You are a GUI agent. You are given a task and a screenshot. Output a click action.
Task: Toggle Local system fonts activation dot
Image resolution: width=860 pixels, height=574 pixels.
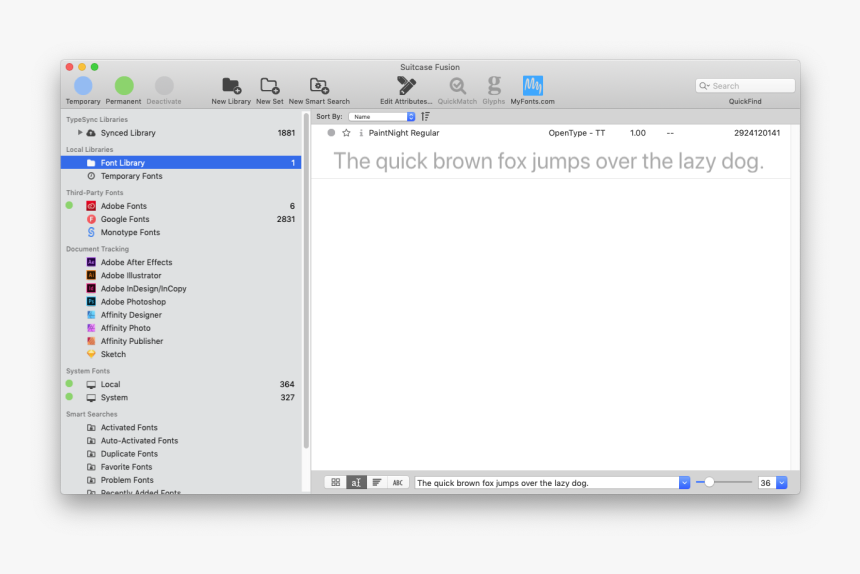[69, 384]
